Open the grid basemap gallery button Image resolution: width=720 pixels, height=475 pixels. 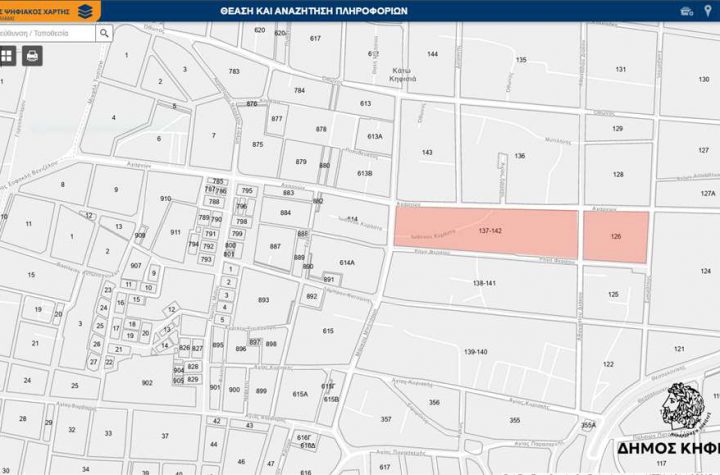pyautogui.click(x=8, y=55)
